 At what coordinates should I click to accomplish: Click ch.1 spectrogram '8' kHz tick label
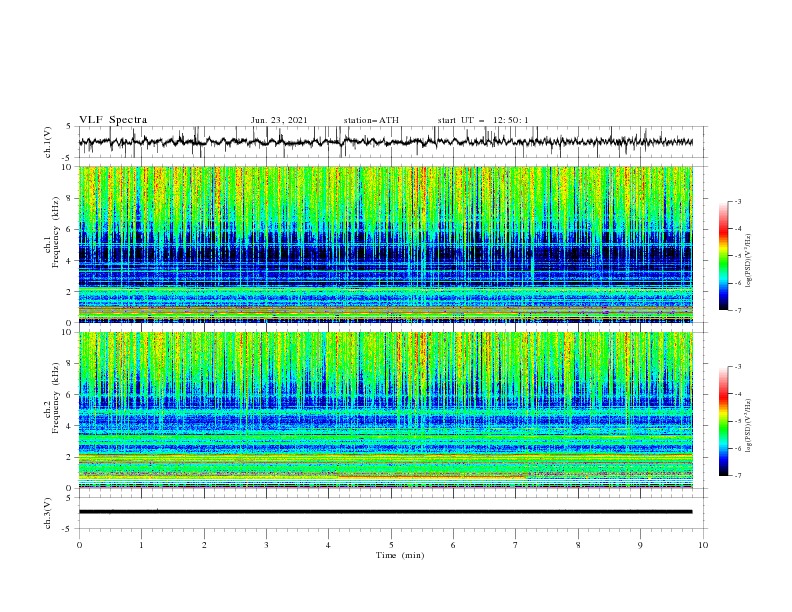(x=69, y=198)
